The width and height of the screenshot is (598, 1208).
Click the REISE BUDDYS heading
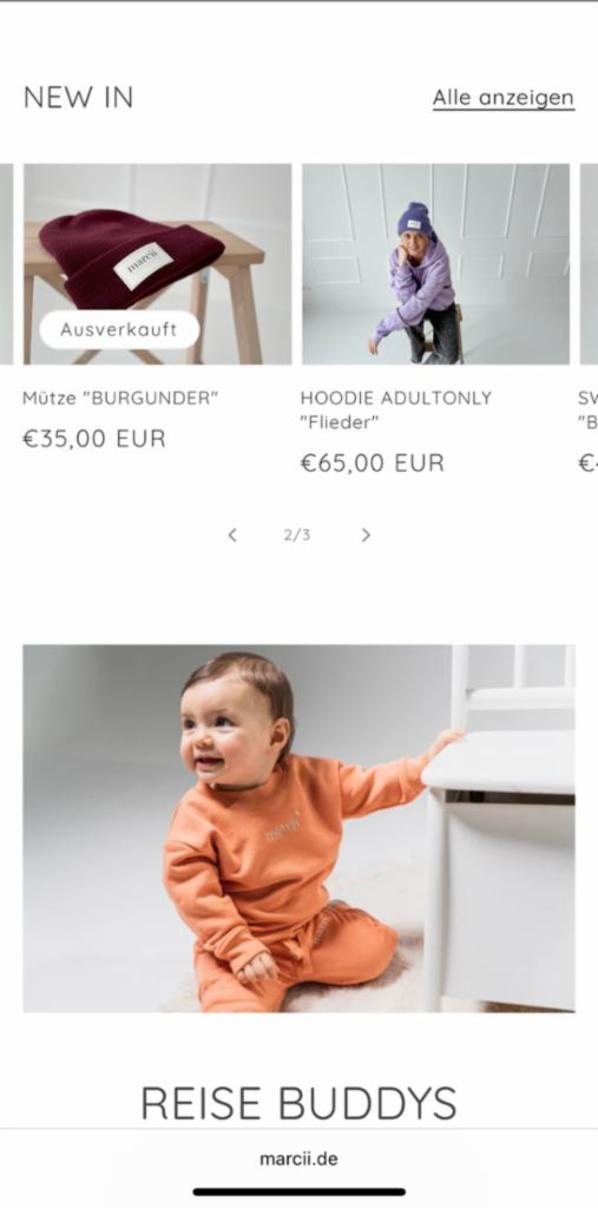(x=299, y=1103)
